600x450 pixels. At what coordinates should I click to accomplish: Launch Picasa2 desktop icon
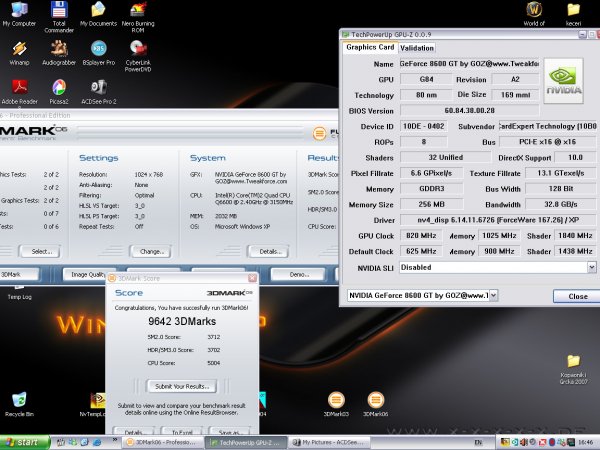[59, 92]
